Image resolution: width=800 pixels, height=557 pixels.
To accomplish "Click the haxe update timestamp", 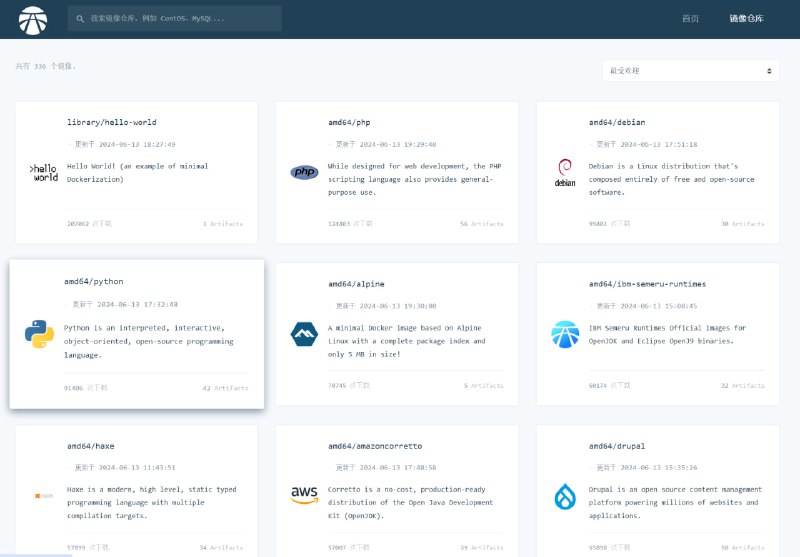I will [125, 467].
